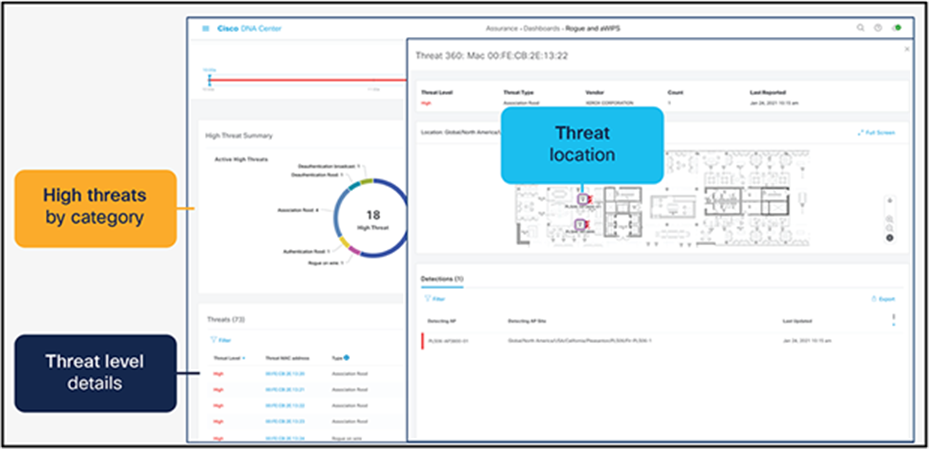Screen dimensions: 929x449
Task: Click the cloud notifications status icon
Action: 896,28
